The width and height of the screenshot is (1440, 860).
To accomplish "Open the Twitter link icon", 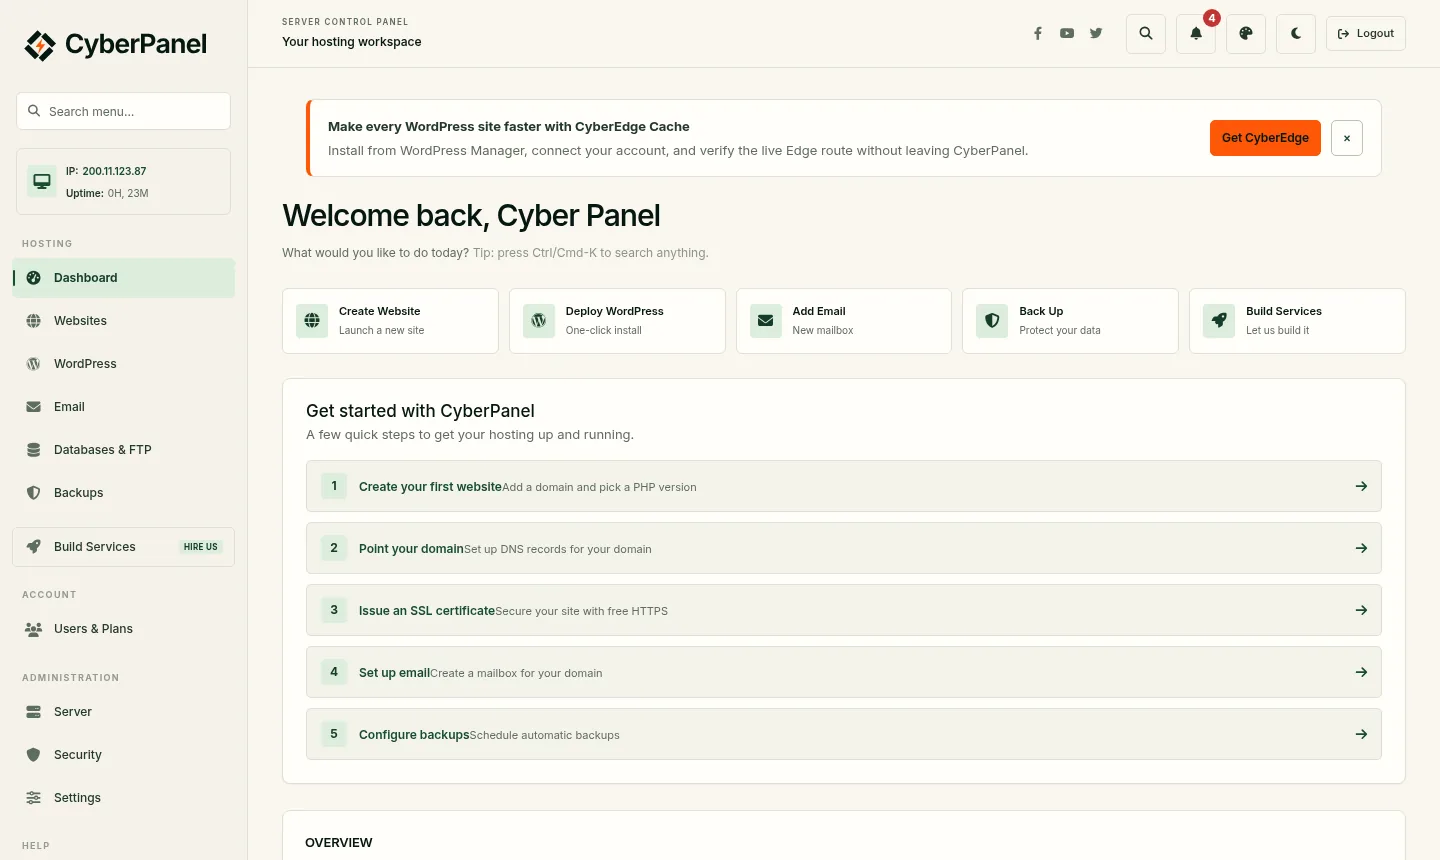I will [x=1096, y=33].
